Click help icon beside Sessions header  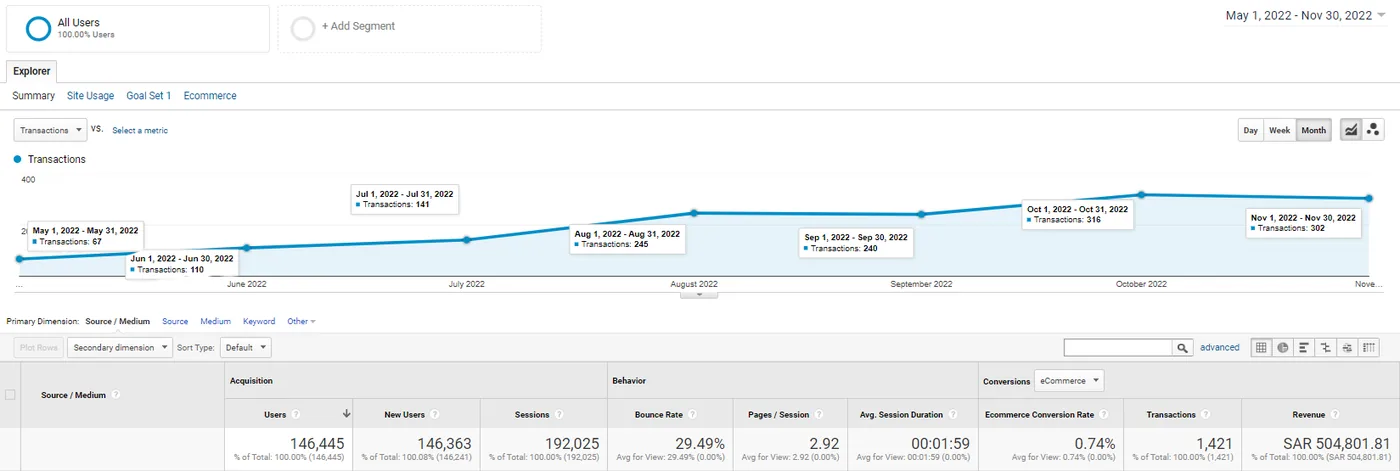[560, 414]
